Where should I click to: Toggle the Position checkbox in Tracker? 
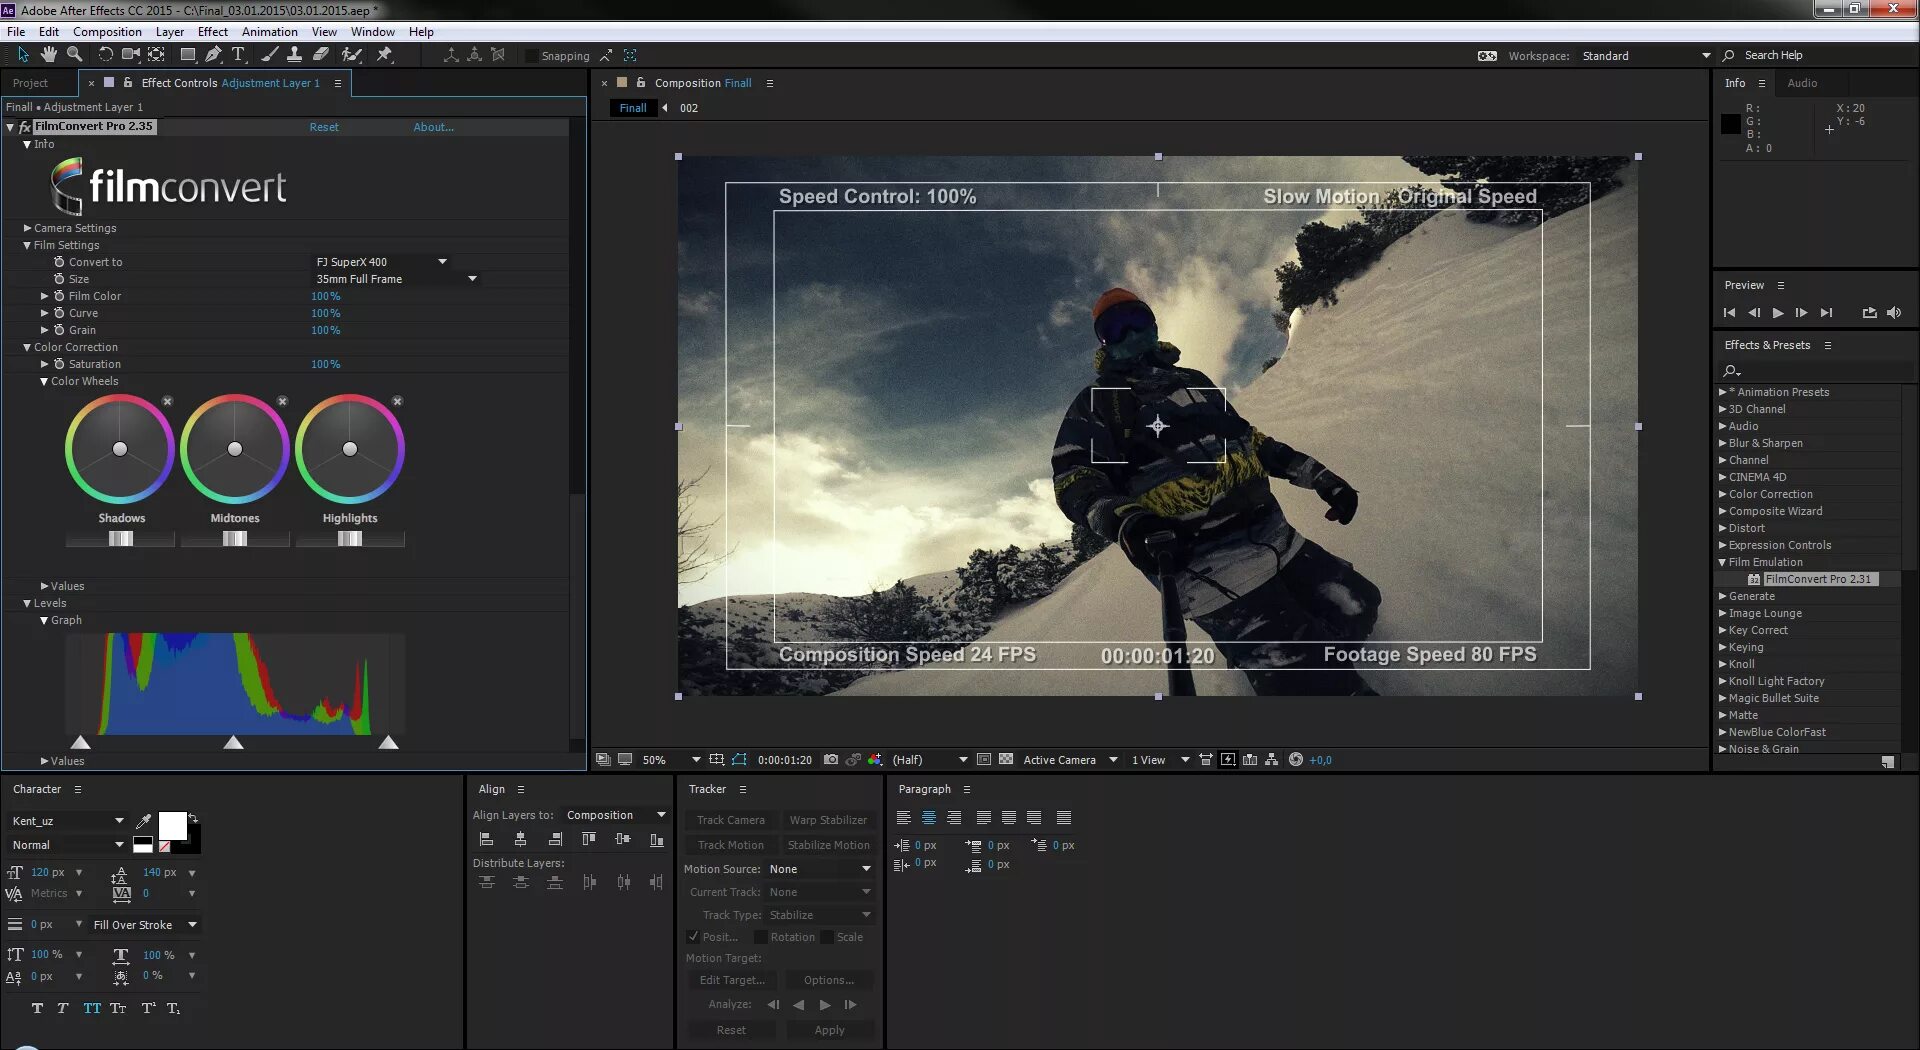pyautogui.click(x=694, y=937)
